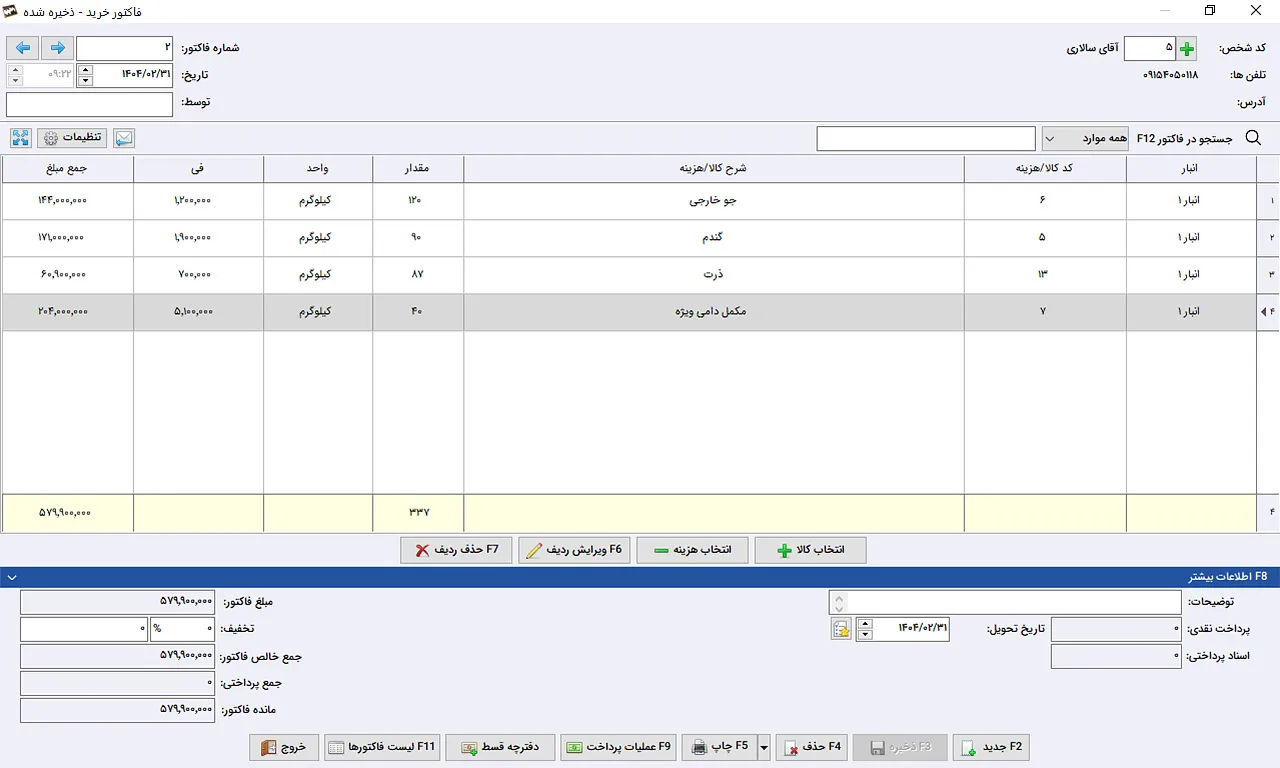Click the invoice search text field

pyautogui.click(x=926, y=138)
